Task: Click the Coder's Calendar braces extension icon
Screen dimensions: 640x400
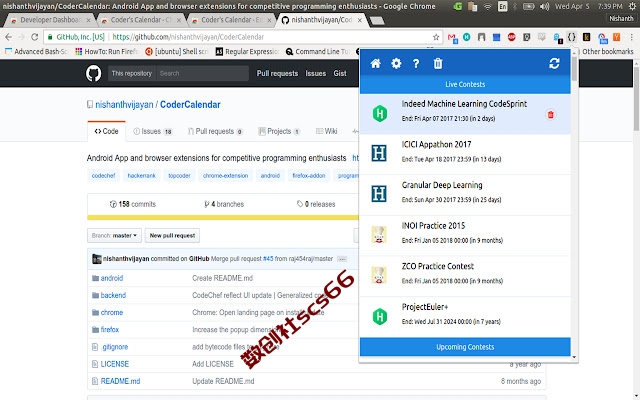Action: (x=571, y=37)
